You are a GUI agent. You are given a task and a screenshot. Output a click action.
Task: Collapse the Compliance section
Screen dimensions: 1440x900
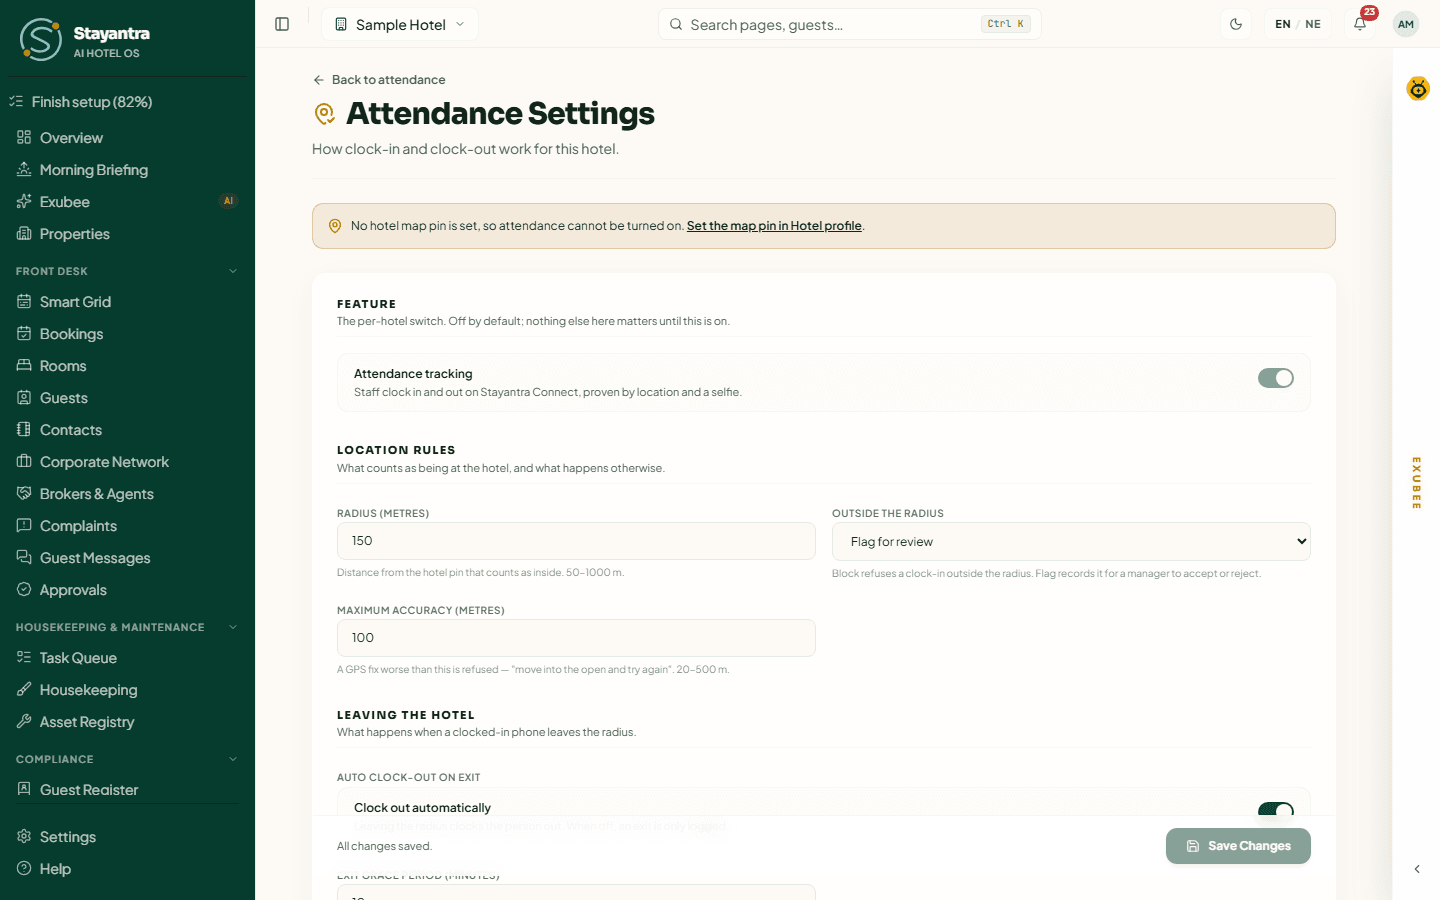click(233, 759)
